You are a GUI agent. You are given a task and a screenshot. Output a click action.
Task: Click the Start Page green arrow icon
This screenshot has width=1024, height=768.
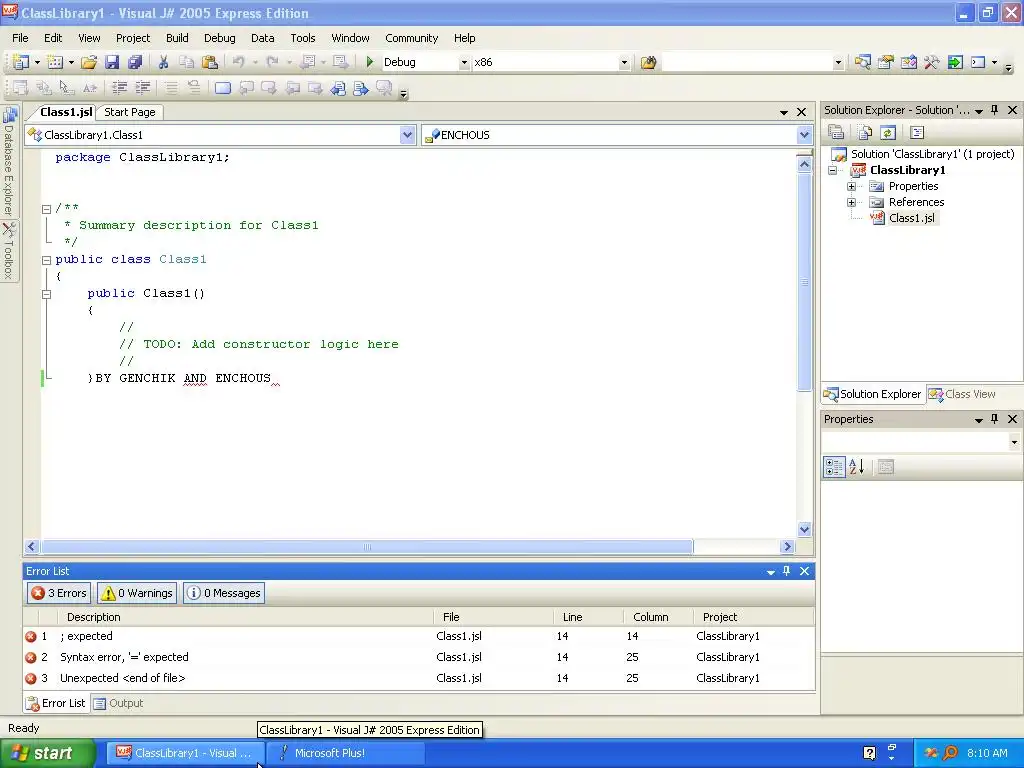tap(955, 62)
